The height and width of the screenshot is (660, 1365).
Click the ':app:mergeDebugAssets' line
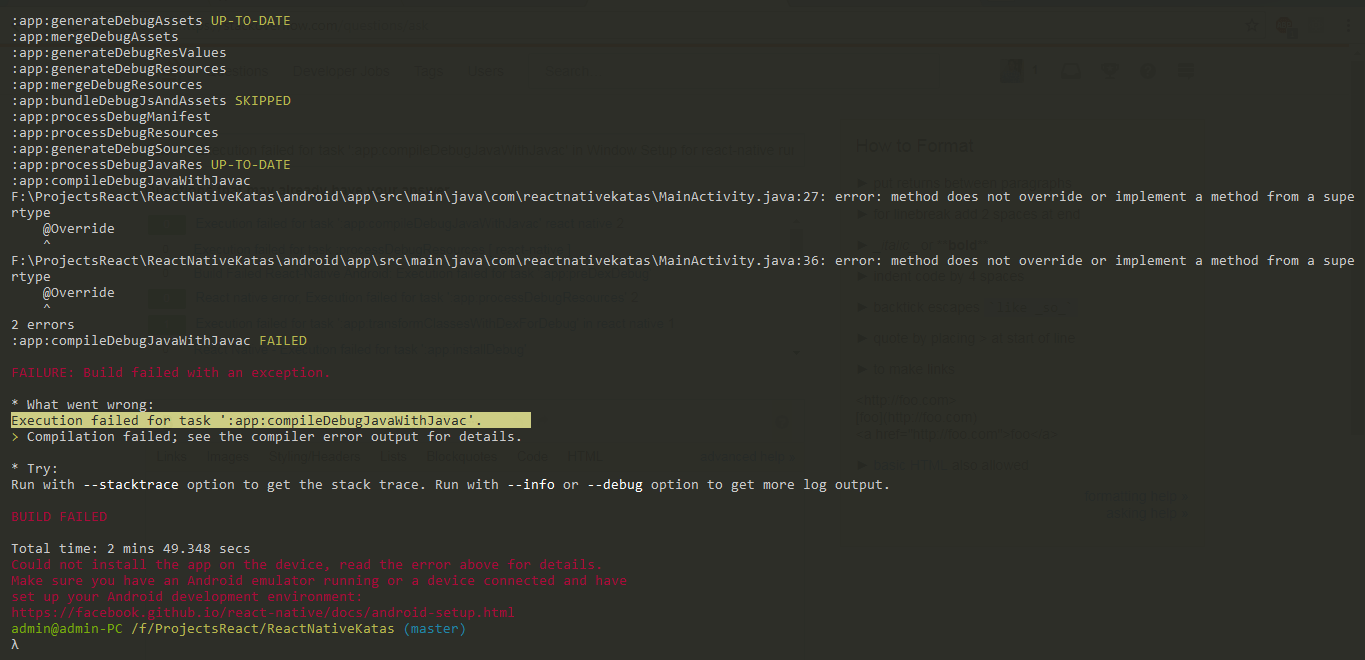tap(95, 37)
